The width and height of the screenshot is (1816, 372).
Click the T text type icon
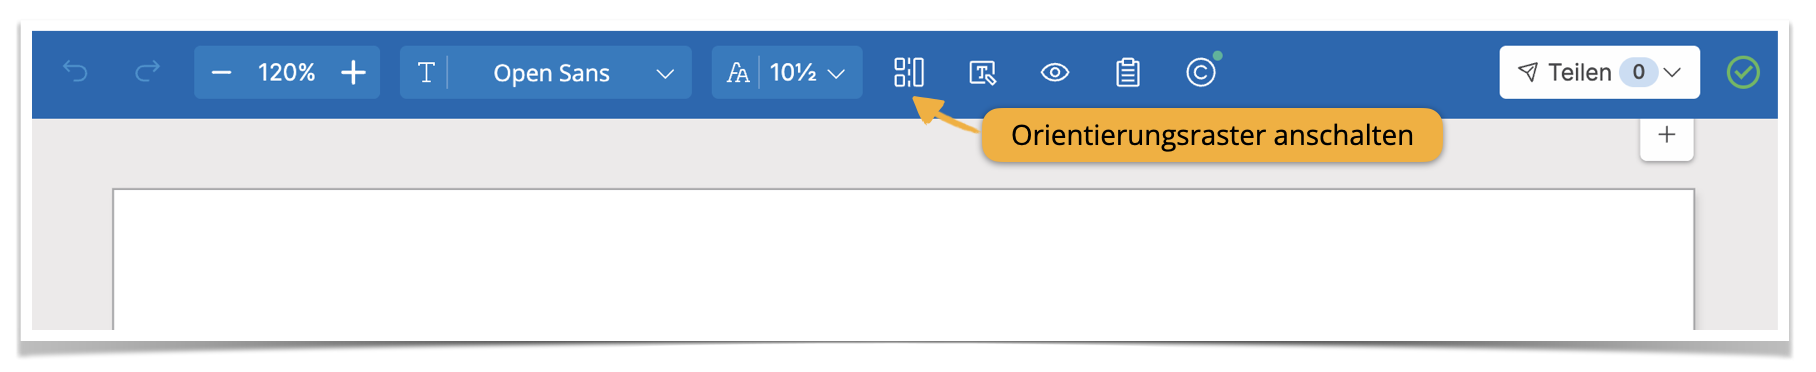[x=426, y=73]
